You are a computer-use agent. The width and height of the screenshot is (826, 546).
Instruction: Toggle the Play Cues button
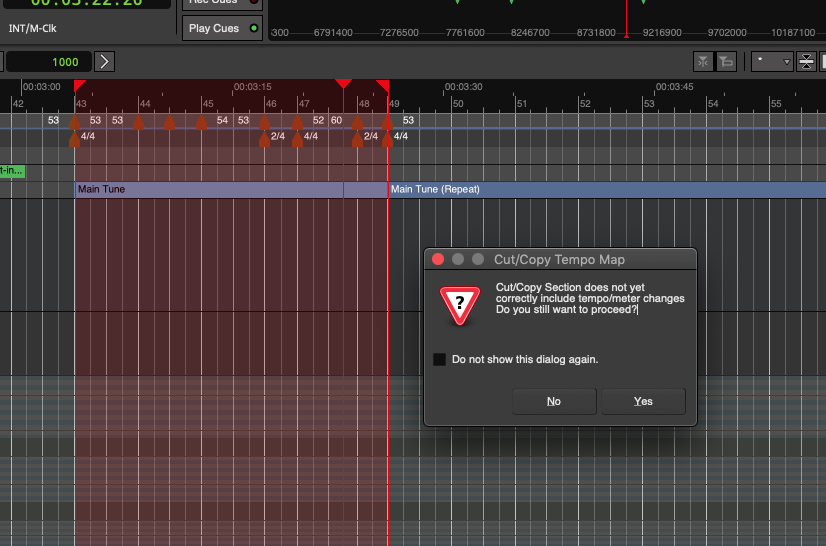(x=222, y=28)
